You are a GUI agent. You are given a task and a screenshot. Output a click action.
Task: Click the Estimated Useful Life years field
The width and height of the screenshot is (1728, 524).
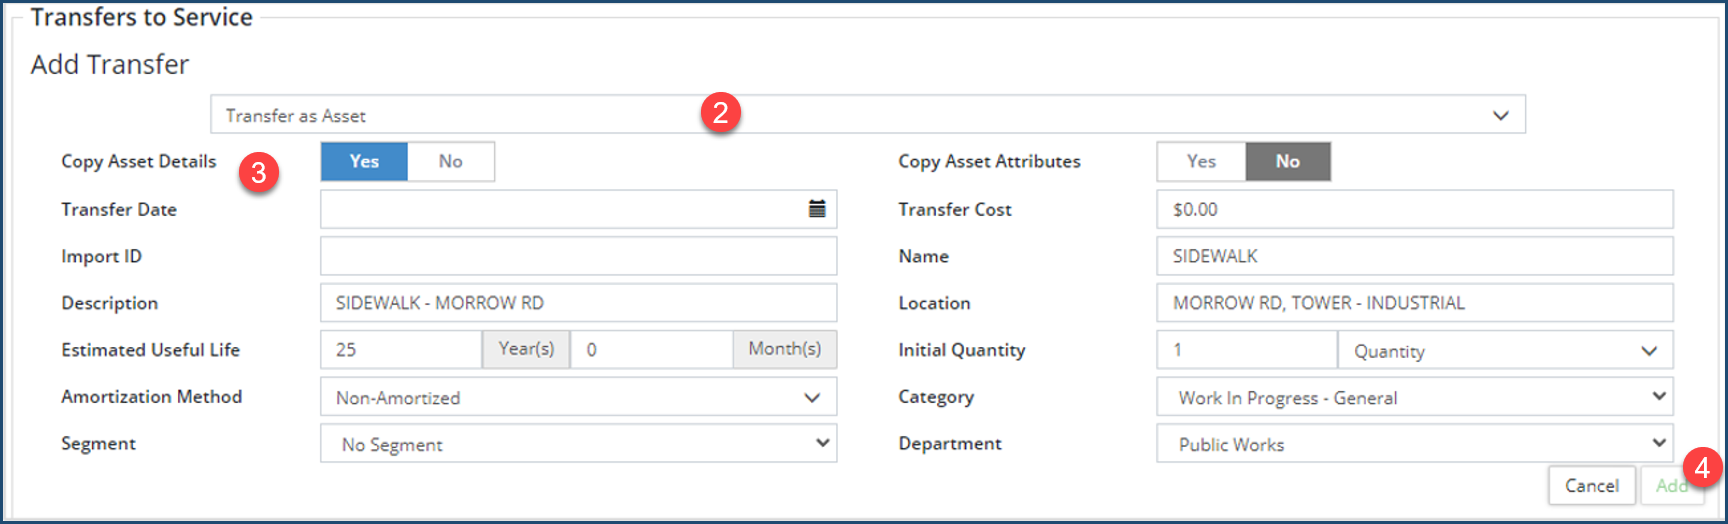click(401, 350)
